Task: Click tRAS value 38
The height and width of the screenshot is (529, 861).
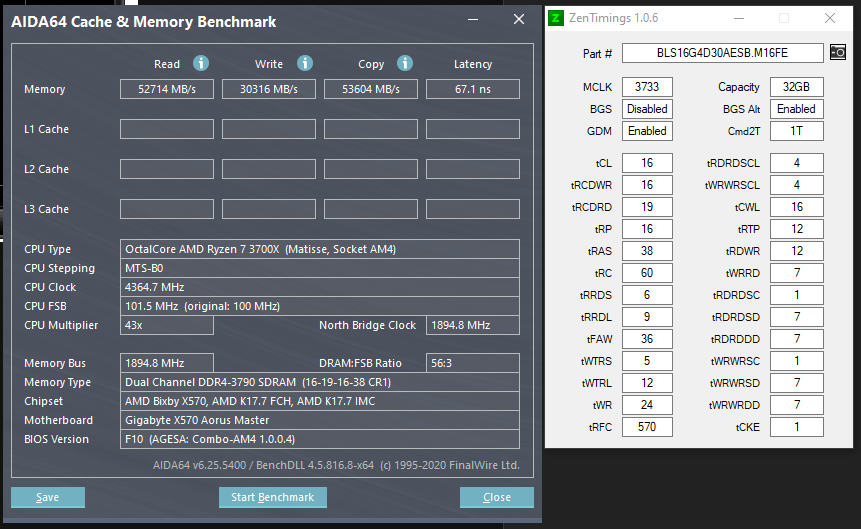Action: pyautogui.click(x=647, y=251)
